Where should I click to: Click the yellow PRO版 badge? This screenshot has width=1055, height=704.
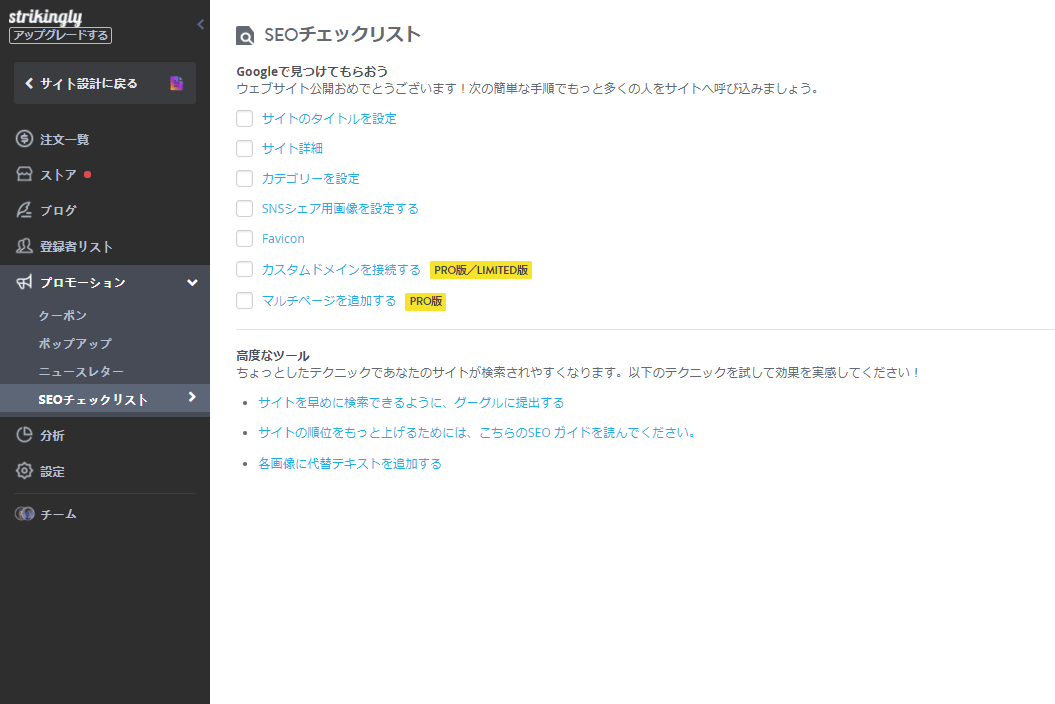[425, 301]
